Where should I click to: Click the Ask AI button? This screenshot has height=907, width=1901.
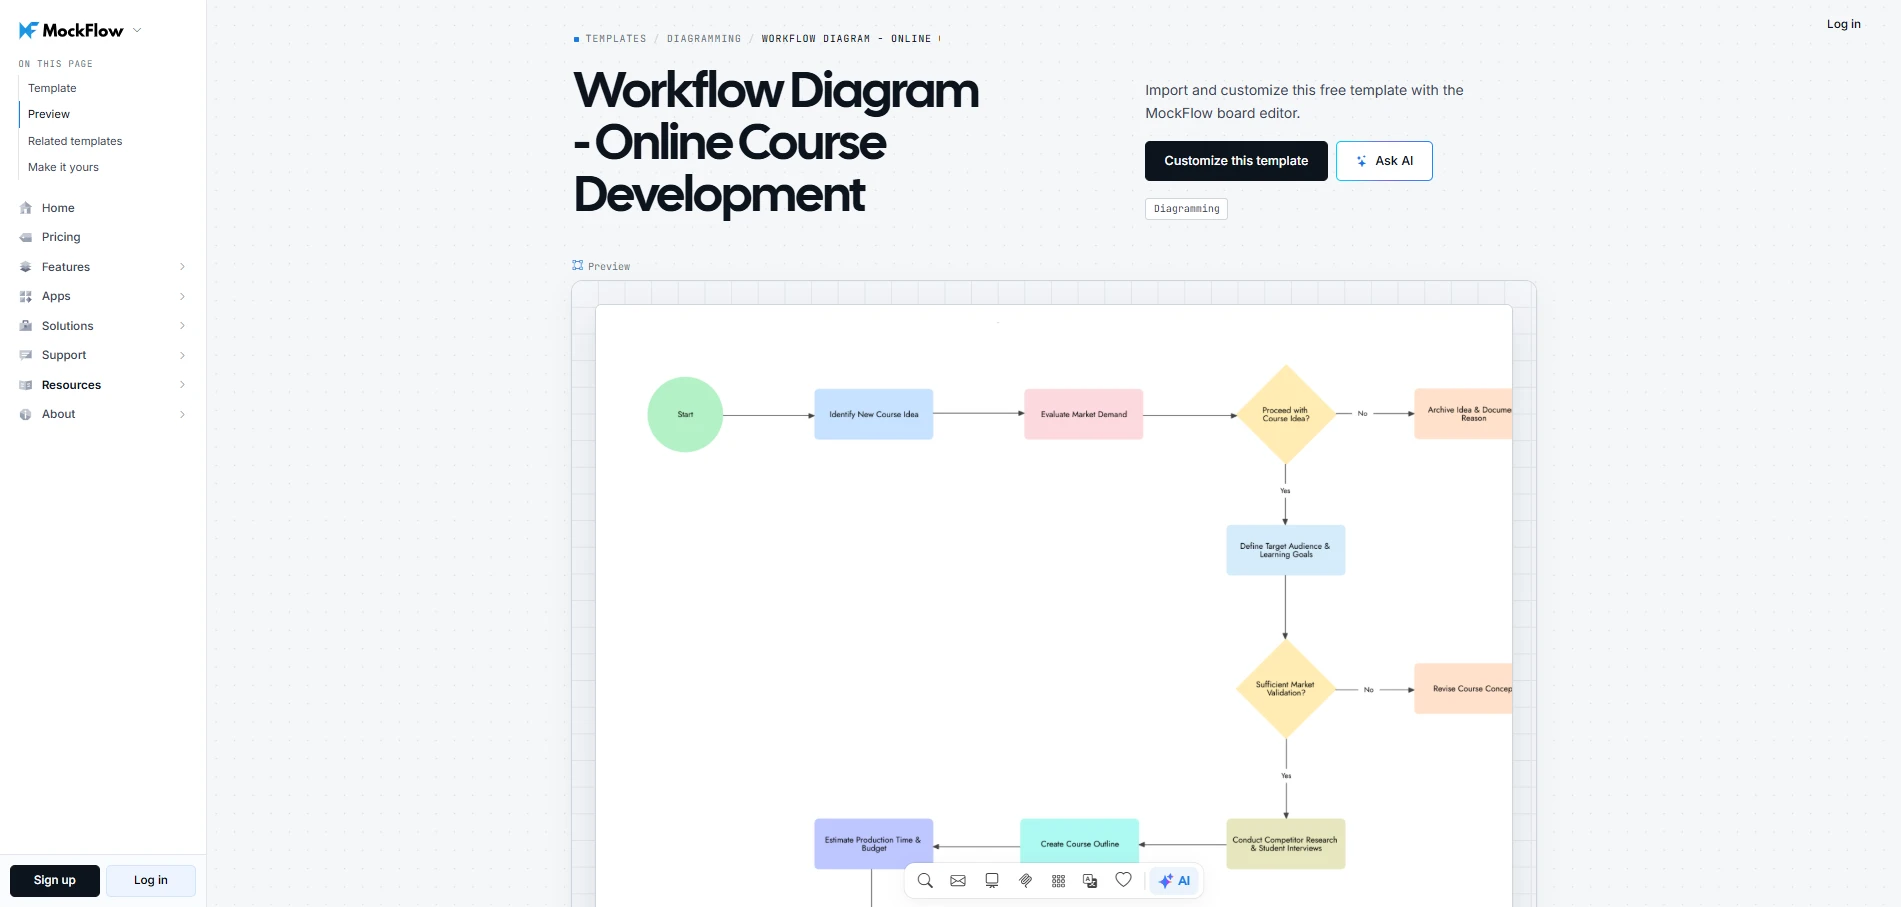click(x=1384, y=161)
